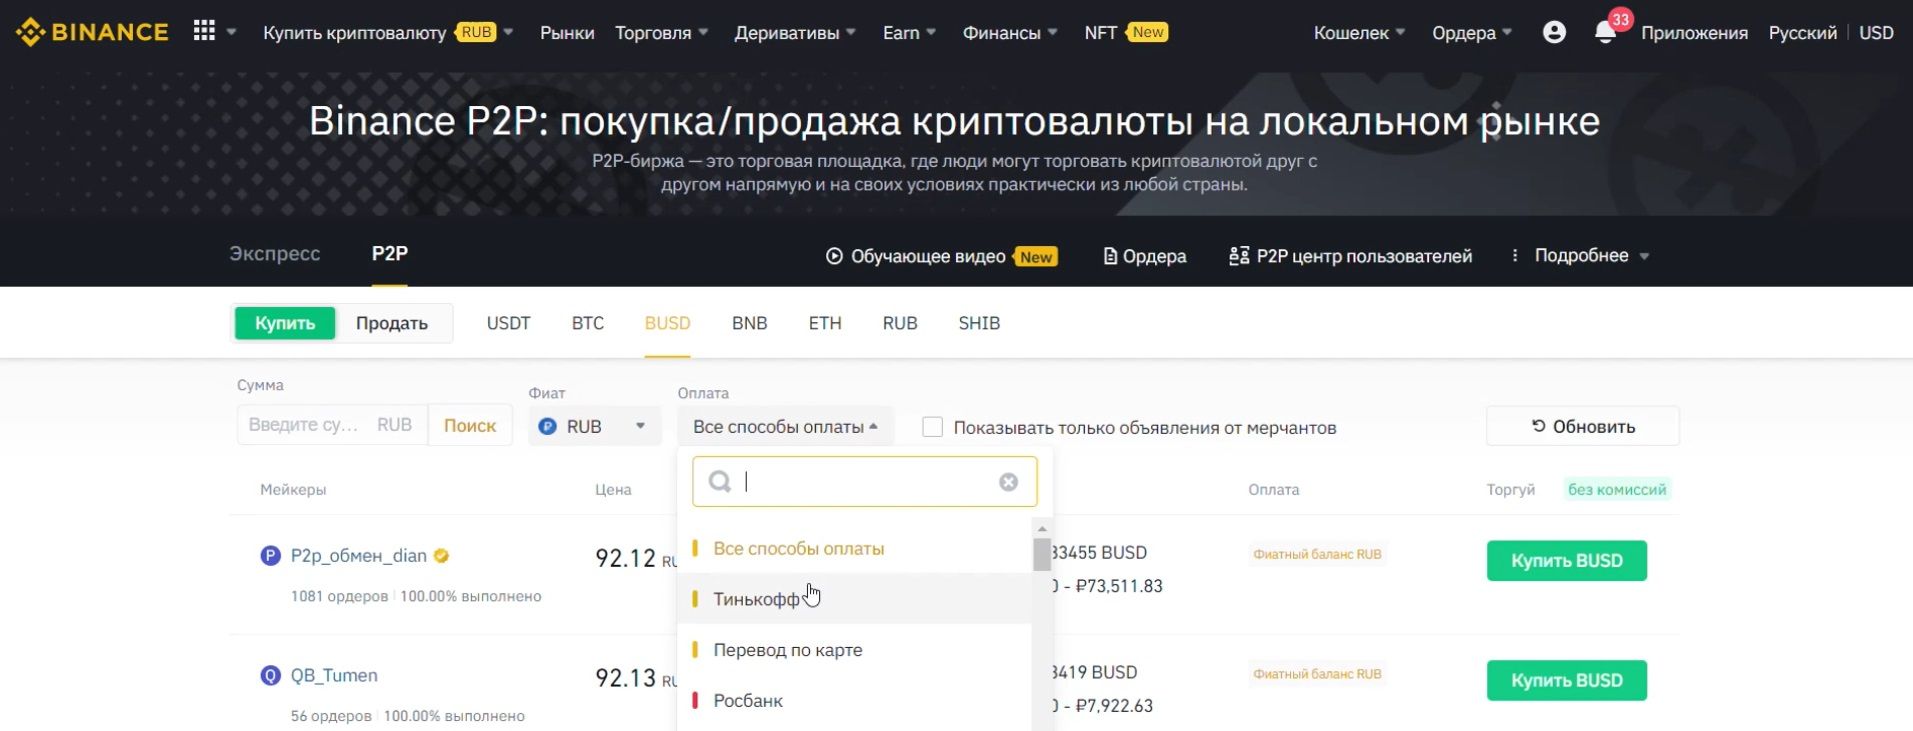Expand the Торговля menu
Screen dimensions: 1913x731
pos(662,32)
